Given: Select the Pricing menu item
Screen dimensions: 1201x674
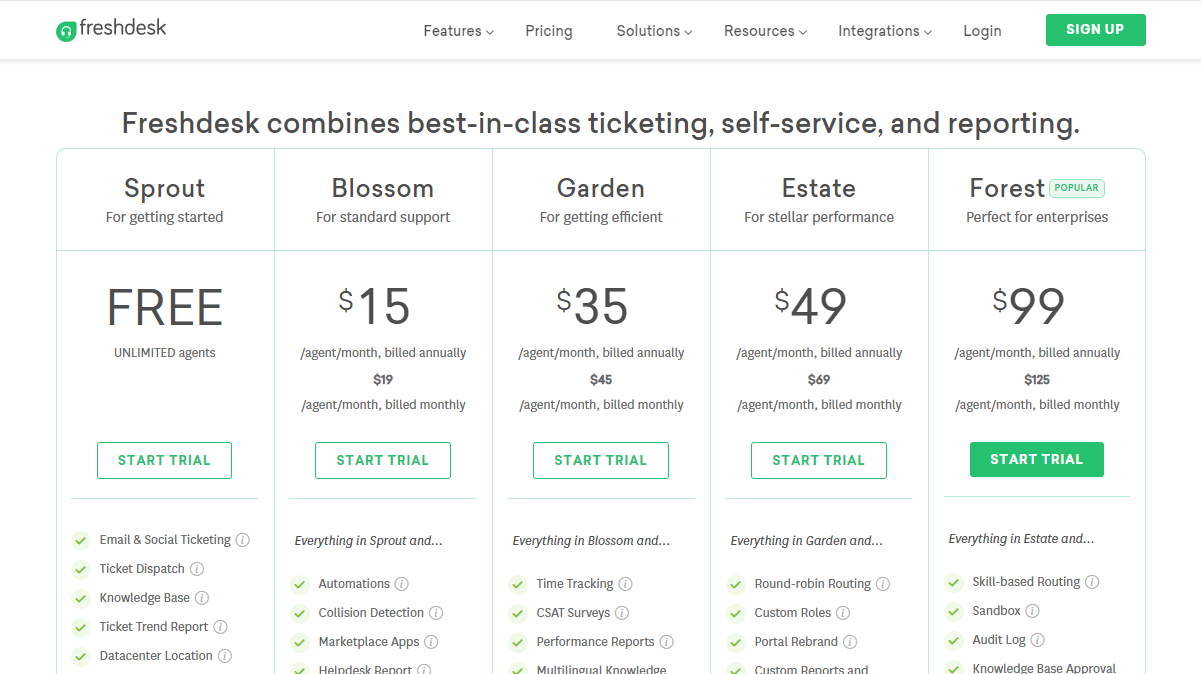Looking at the screenshot, I should 548,30.
